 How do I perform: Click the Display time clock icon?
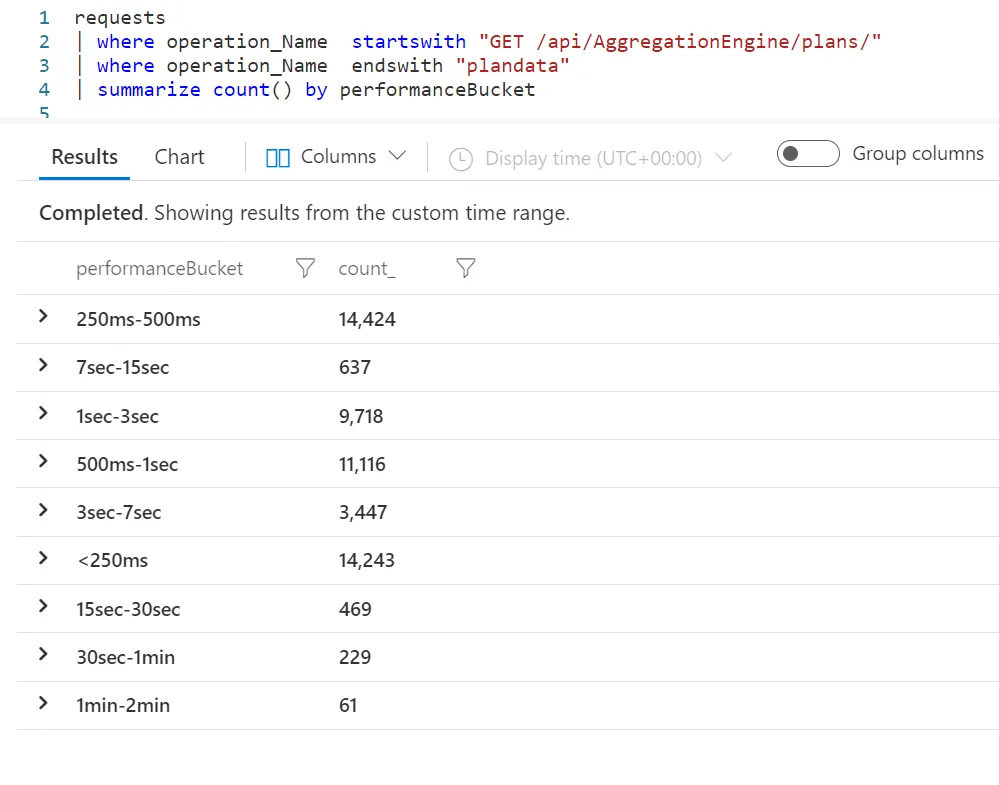pos(460,158)
